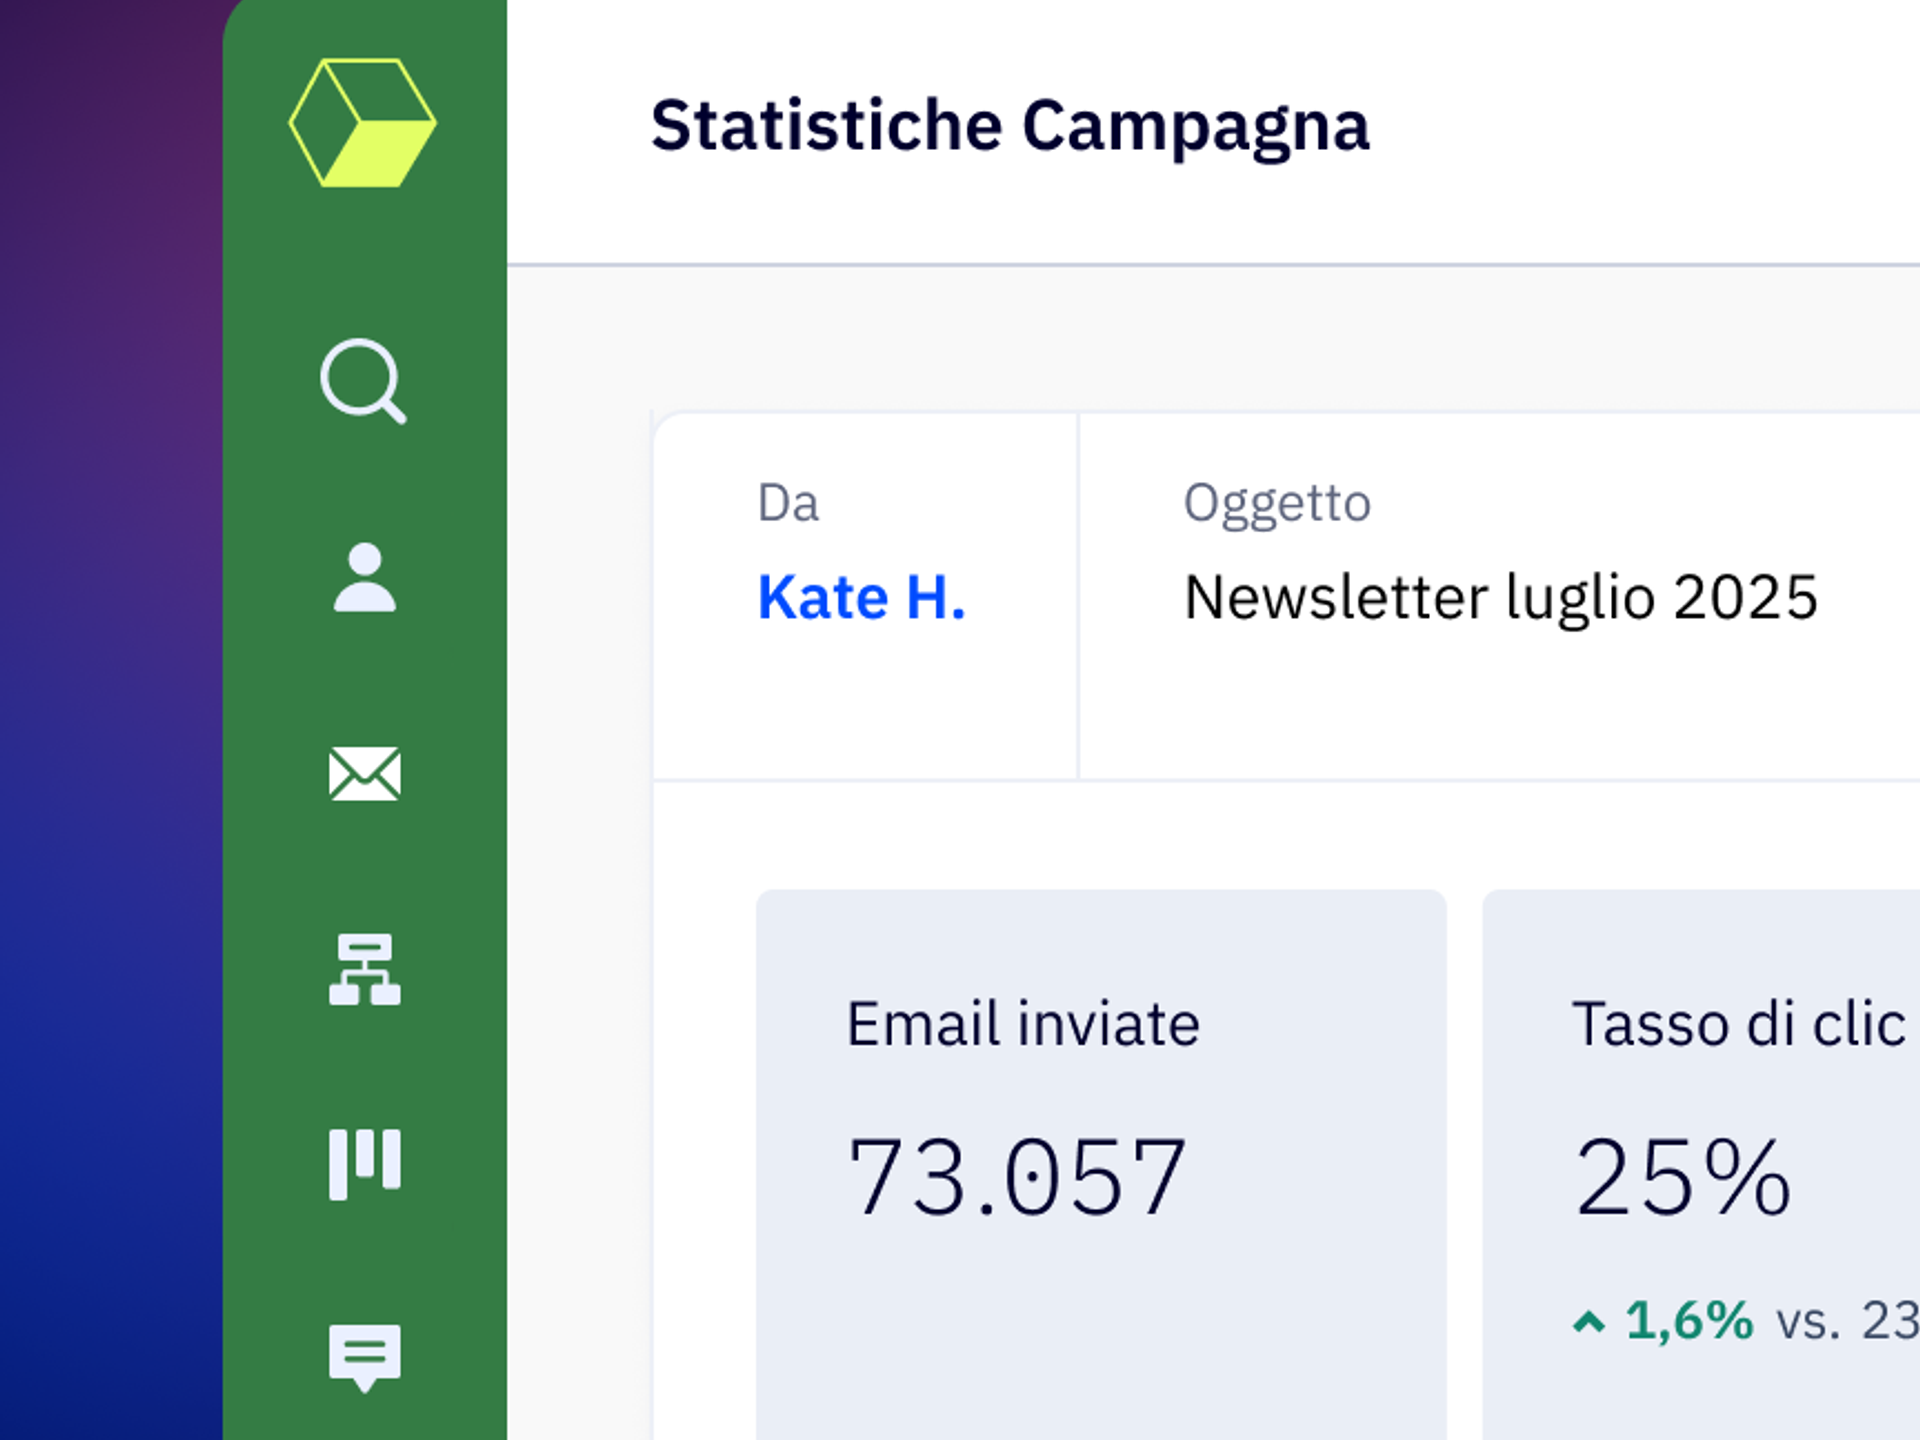Viewport: 1920px width, 1440px height.
Task: Click the 25% click rate value
Action: (x=1682, y=1178)
